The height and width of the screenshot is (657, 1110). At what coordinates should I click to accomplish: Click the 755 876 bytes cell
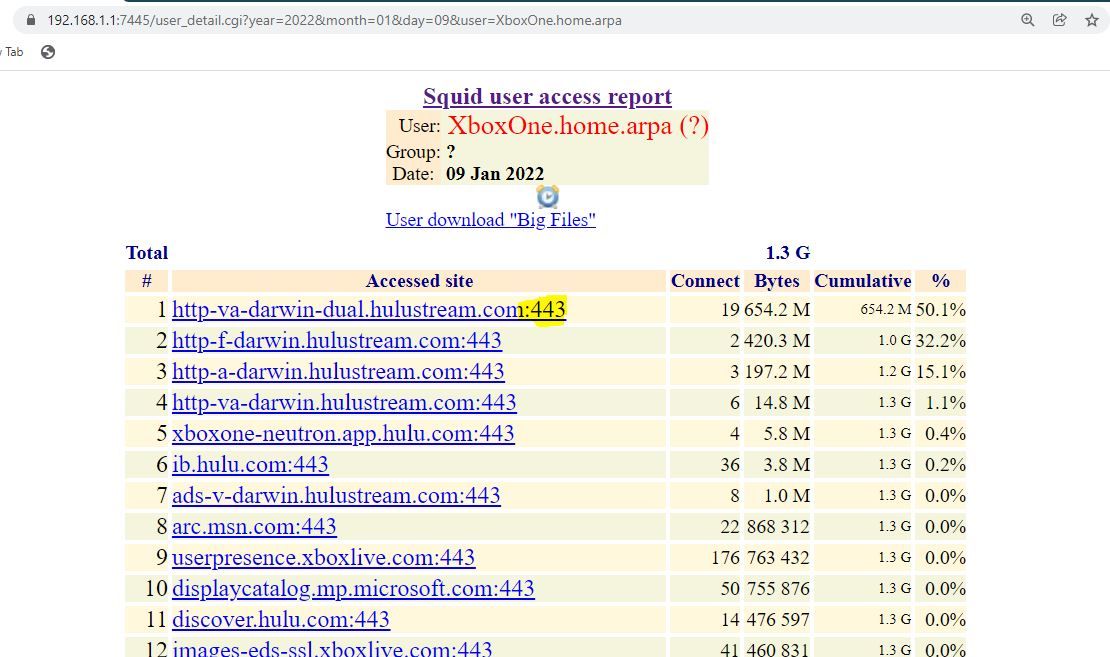778,589
